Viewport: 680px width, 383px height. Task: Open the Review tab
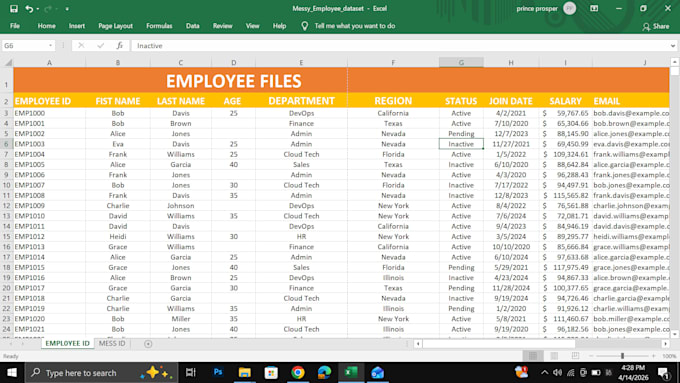tap(222, 26)
